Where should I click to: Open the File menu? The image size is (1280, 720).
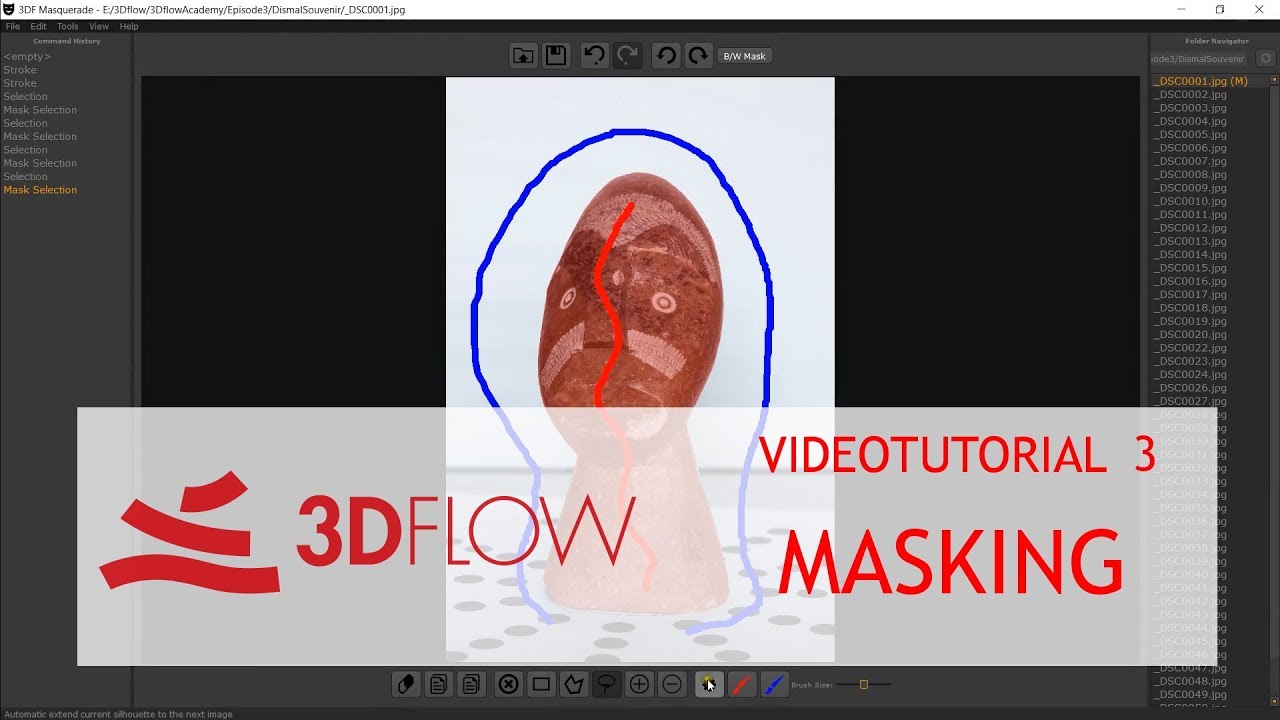point(13,26)
